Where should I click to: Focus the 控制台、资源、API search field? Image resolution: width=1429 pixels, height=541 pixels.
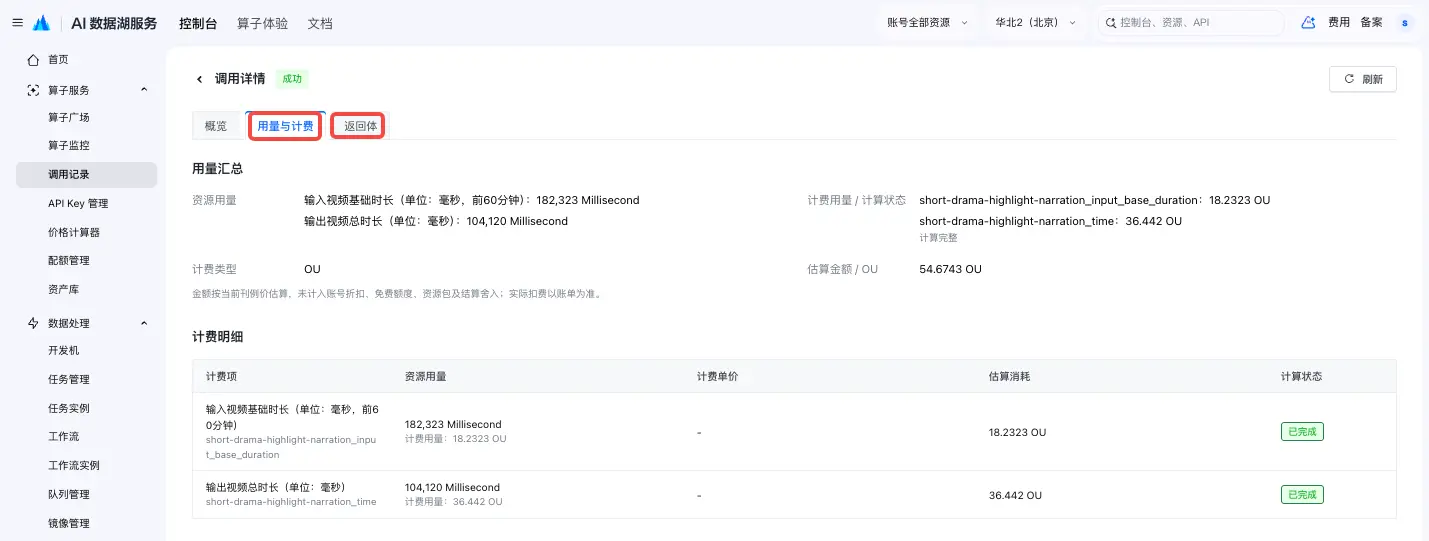click(1190, 22)
